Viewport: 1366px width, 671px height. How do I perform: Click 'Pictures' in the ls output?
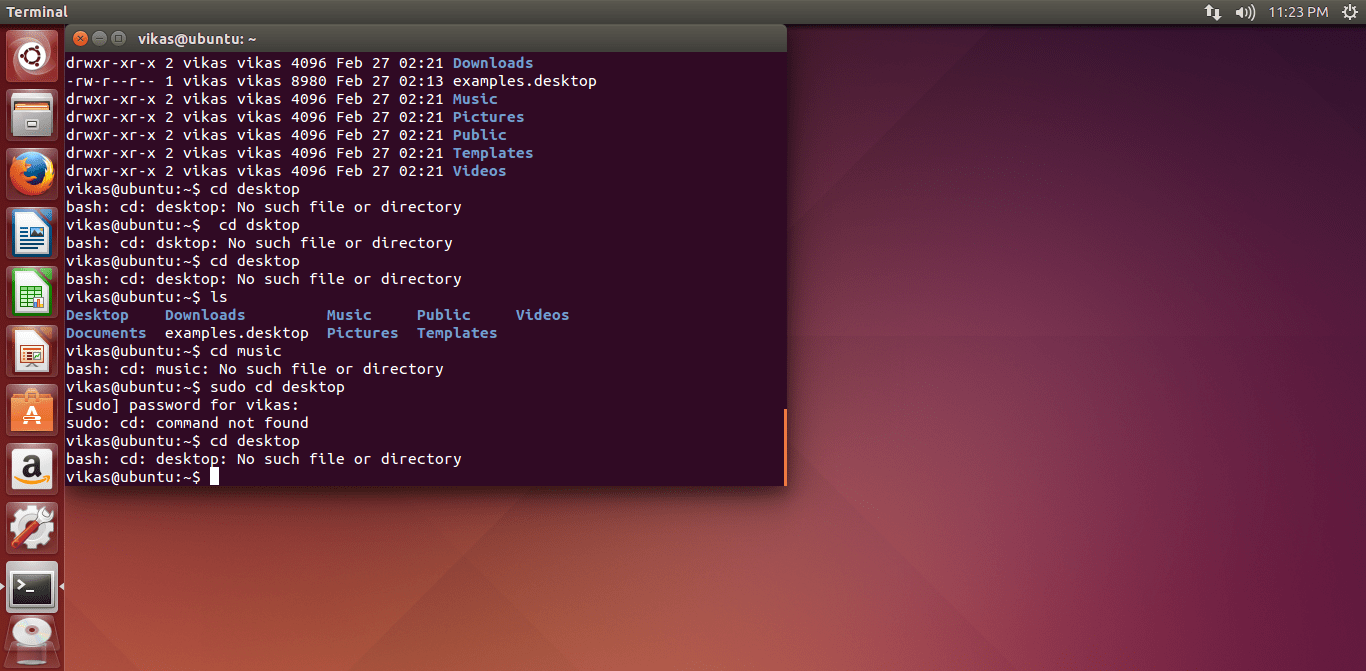click(x=362, y=333)
